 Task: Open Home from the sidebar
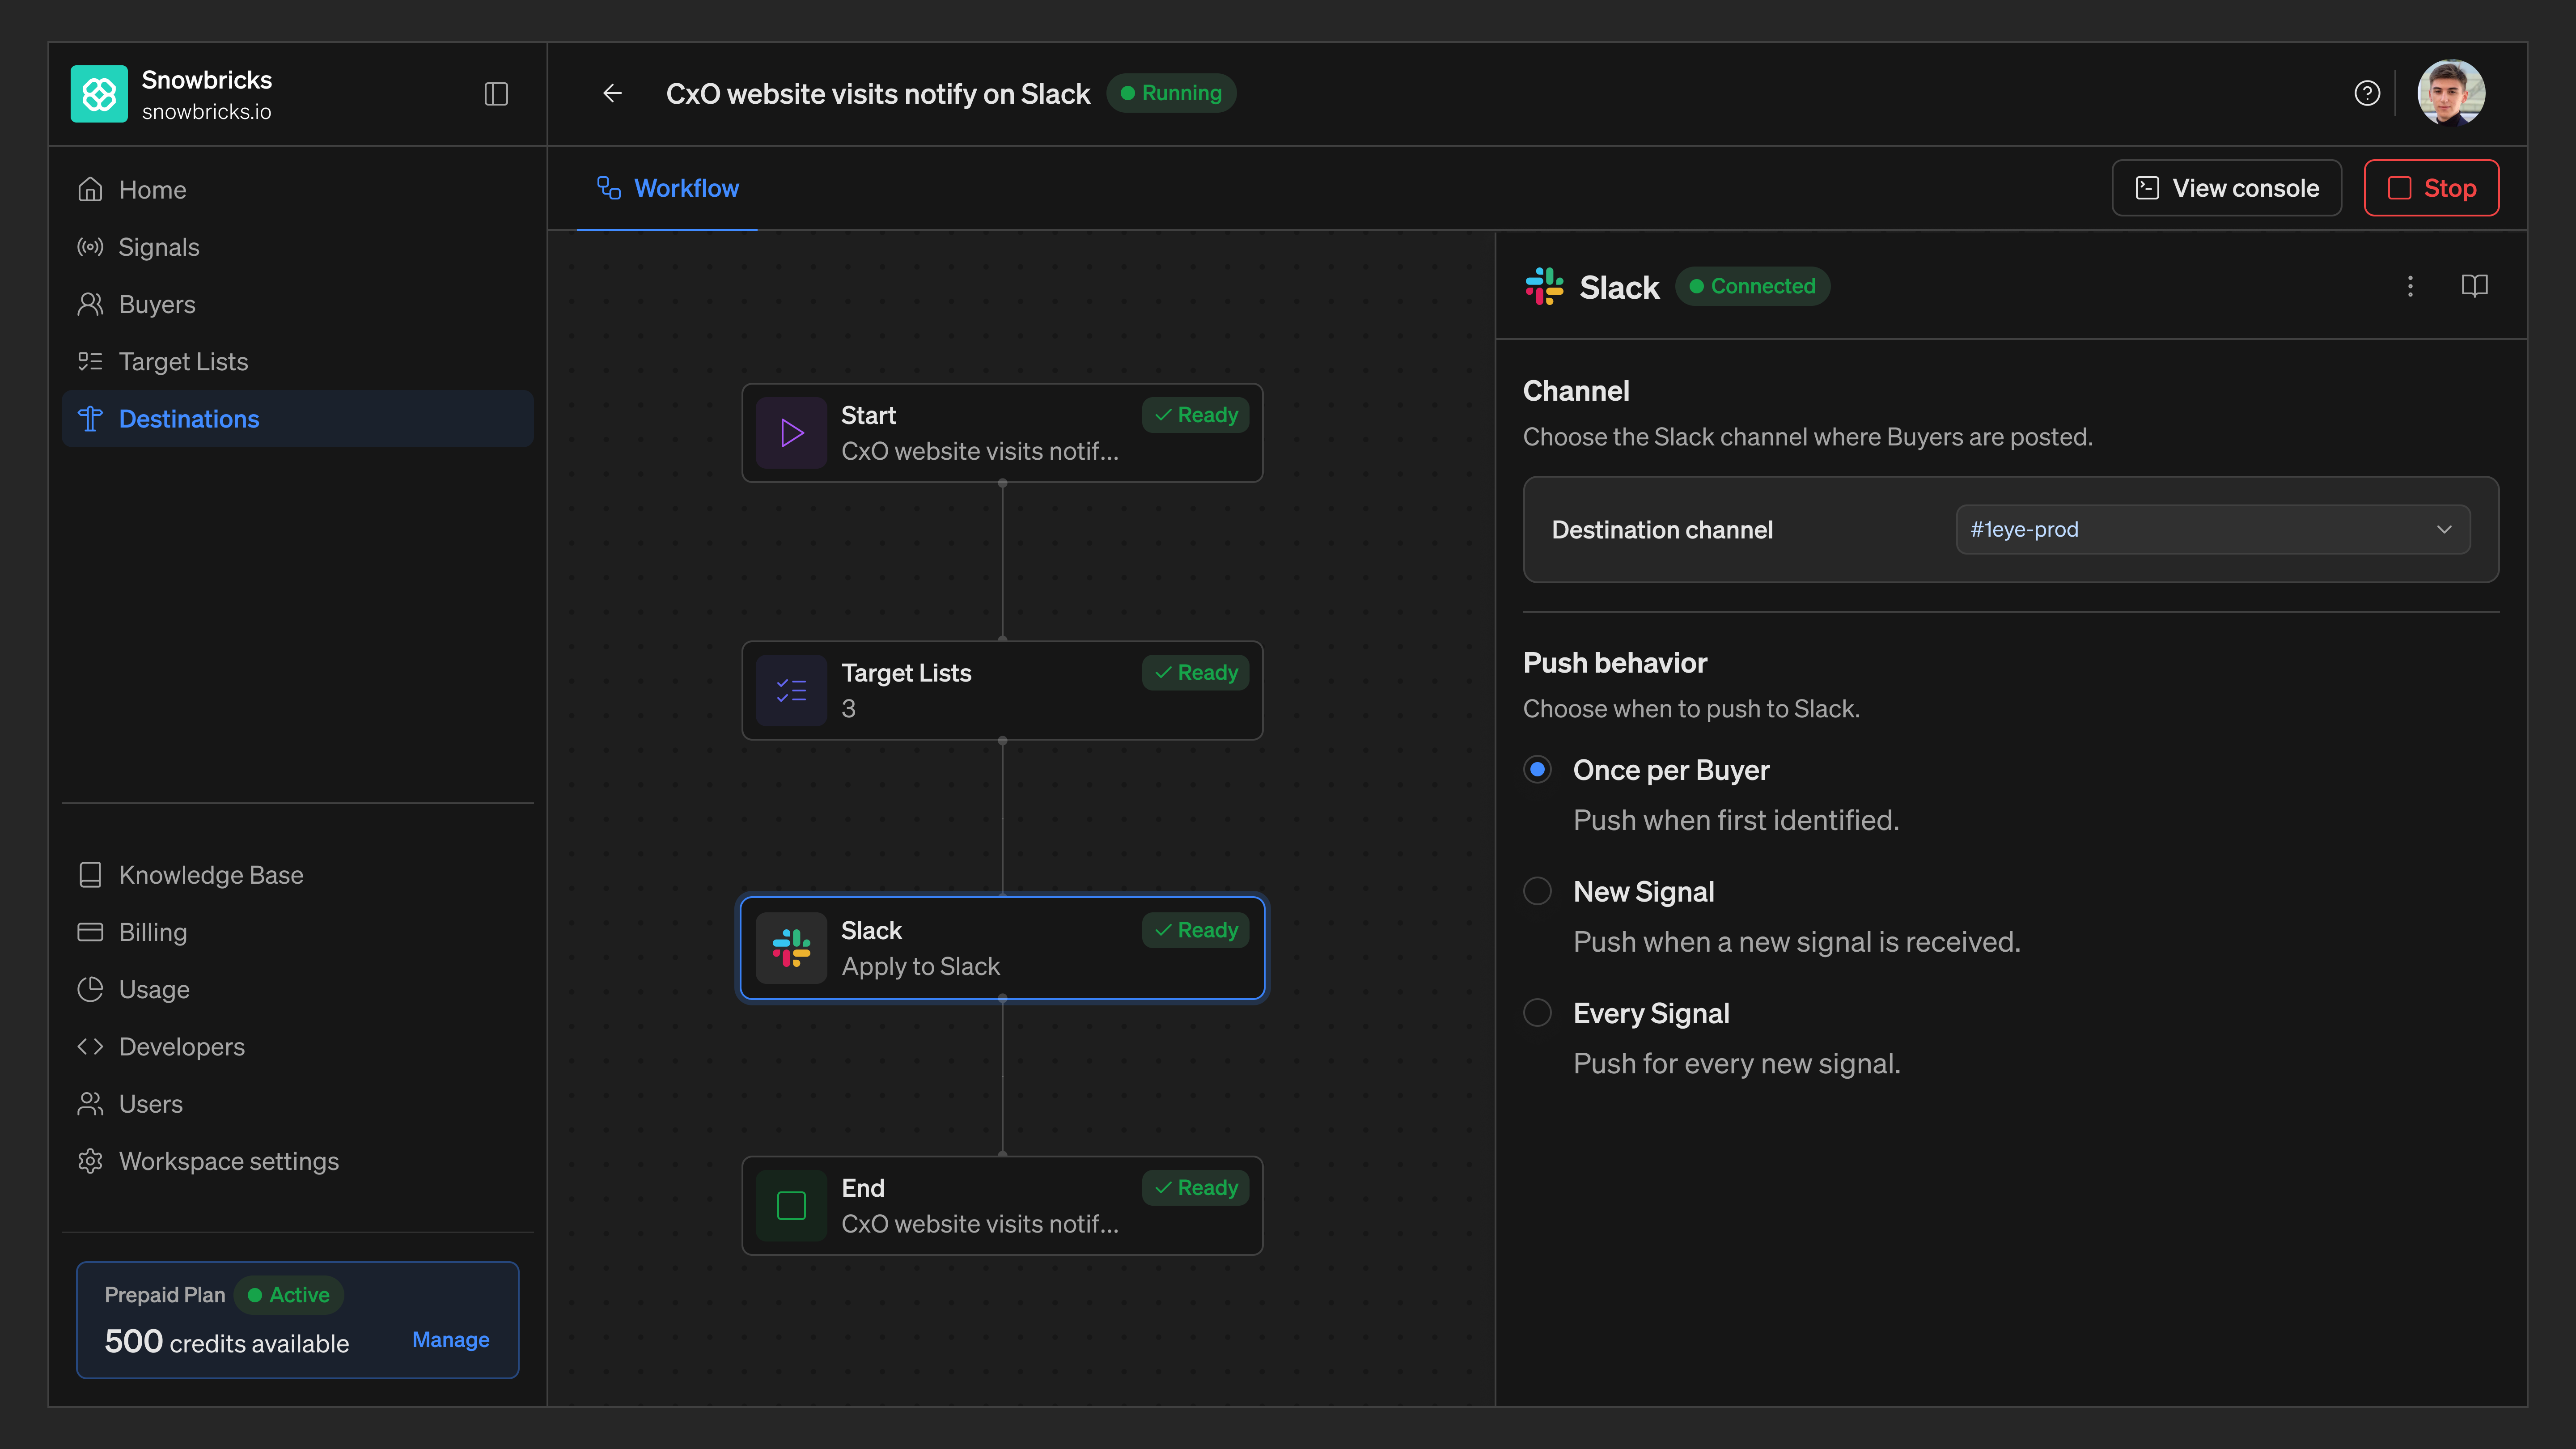click(x=298, y=190)
